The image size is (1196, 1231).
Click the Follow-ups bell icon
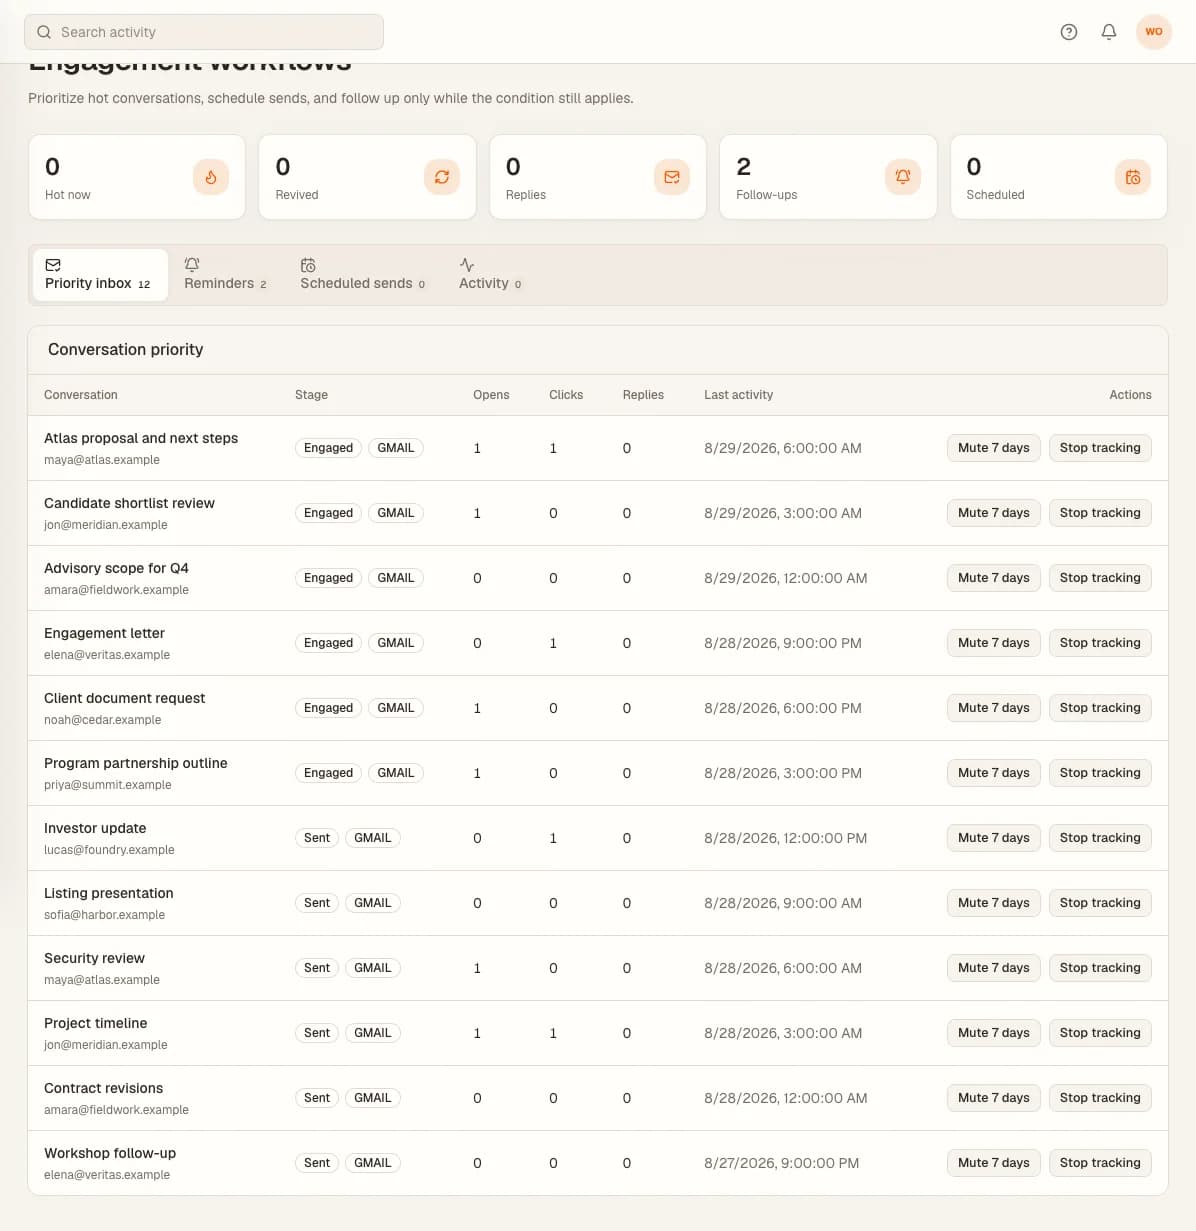903,177
